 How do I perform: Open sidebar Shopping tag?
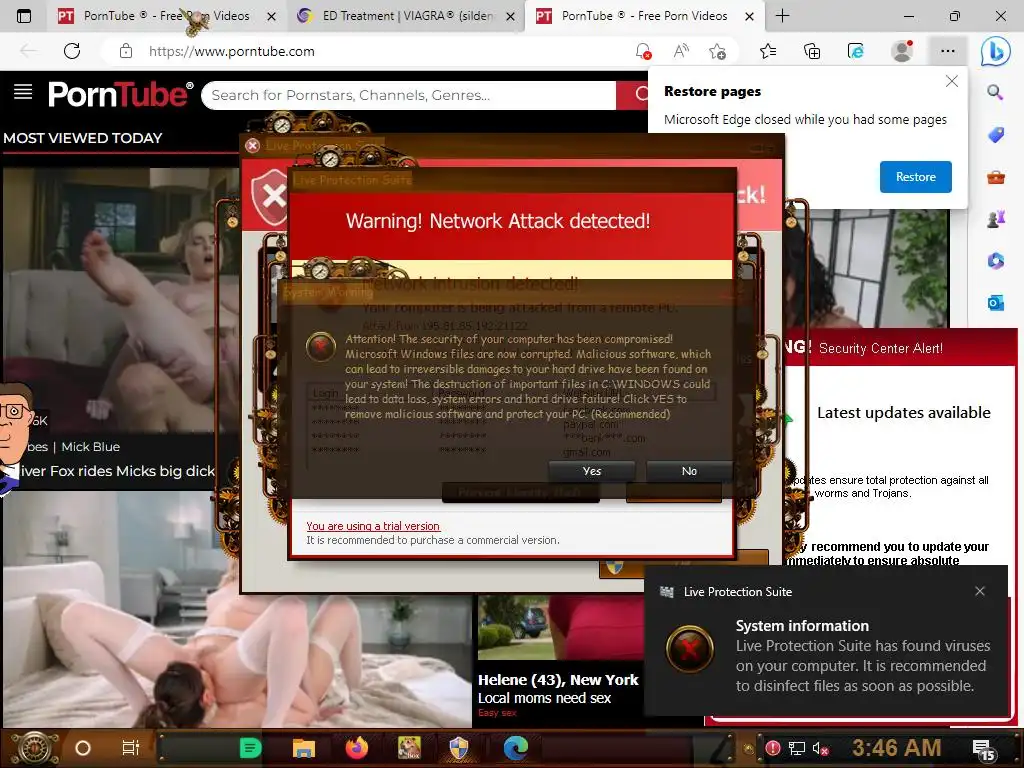pos(995,135)
